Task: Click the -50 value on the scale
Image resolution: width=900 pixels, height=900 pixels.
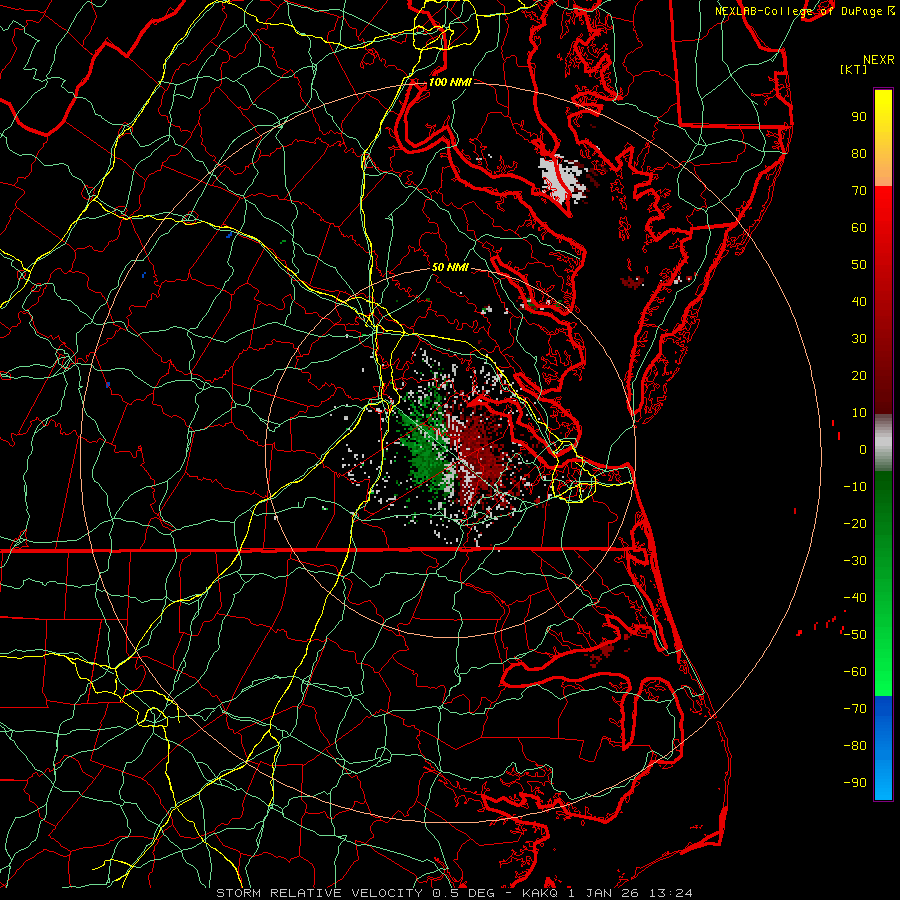Action: 855,635
